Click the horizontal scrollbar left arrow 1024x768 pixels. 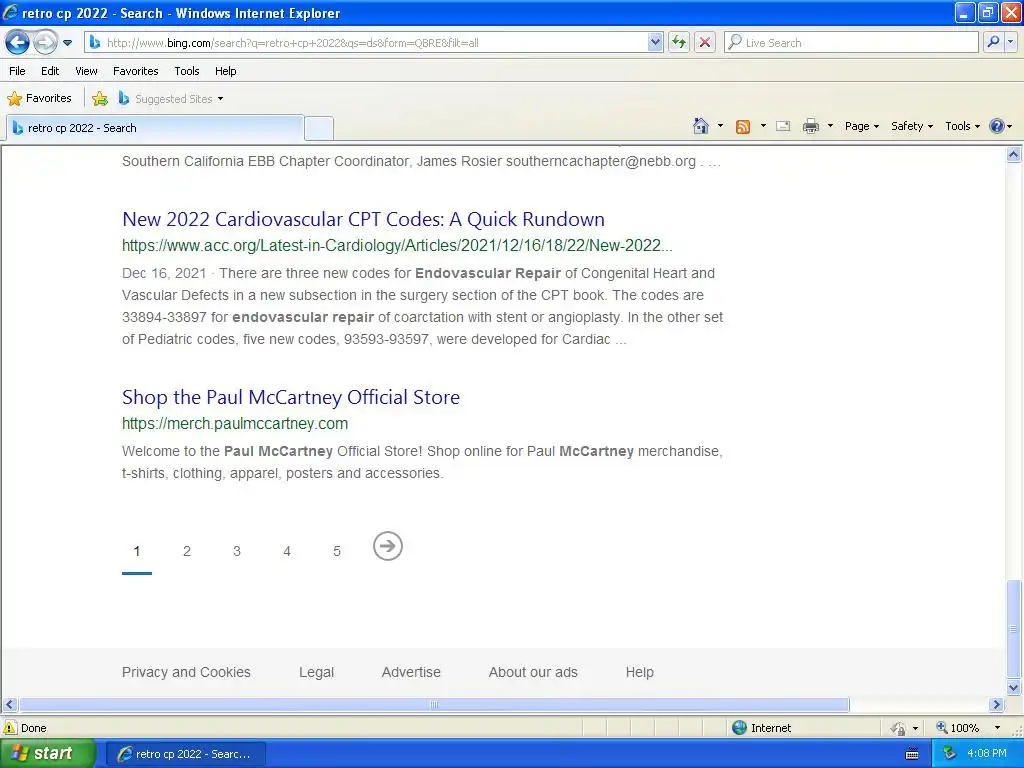pos(9,705)
